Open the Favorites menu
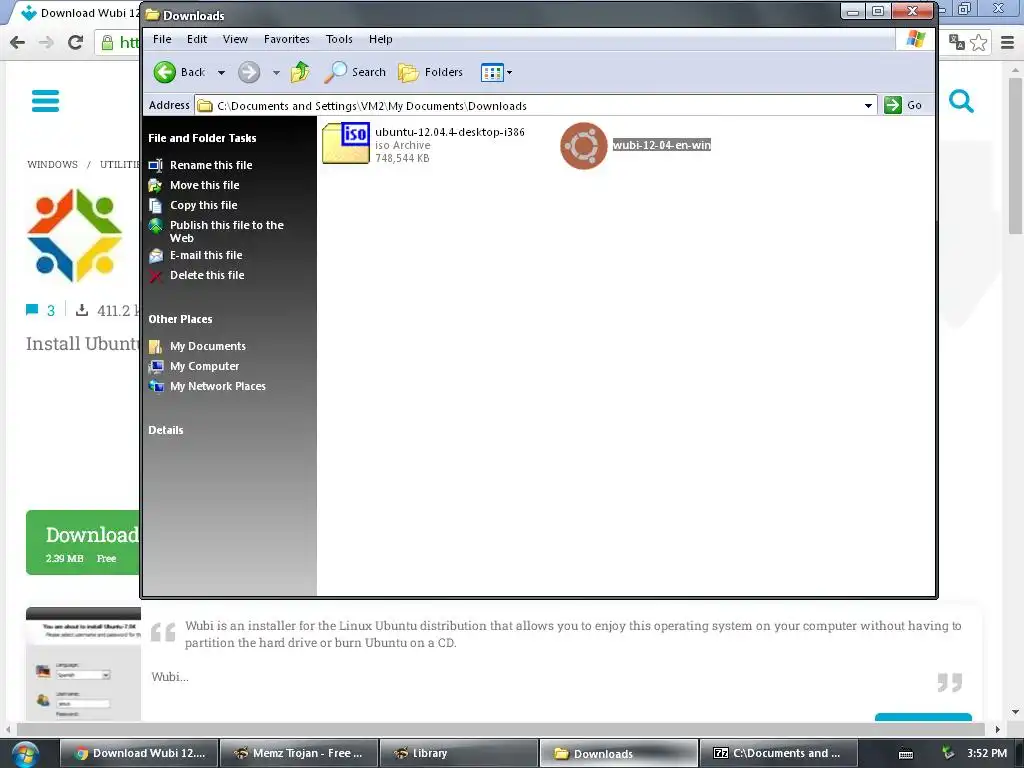The image size is (1024, 768). [287, 39]
